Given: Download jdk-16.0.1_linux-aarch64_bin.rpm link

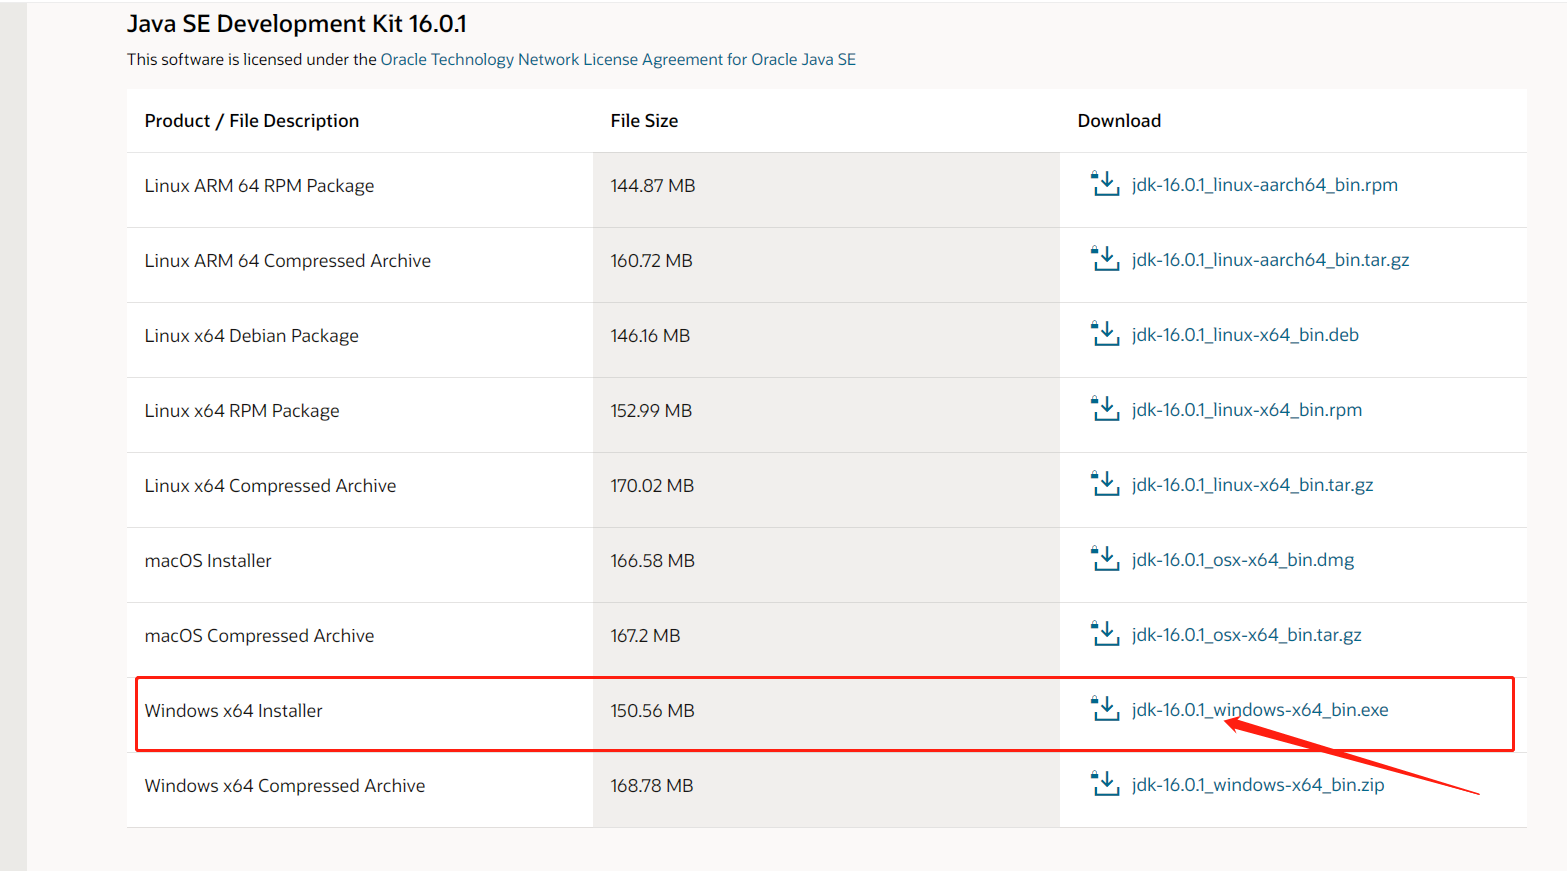Looking at the screenshot, I should pos(1265,185).
